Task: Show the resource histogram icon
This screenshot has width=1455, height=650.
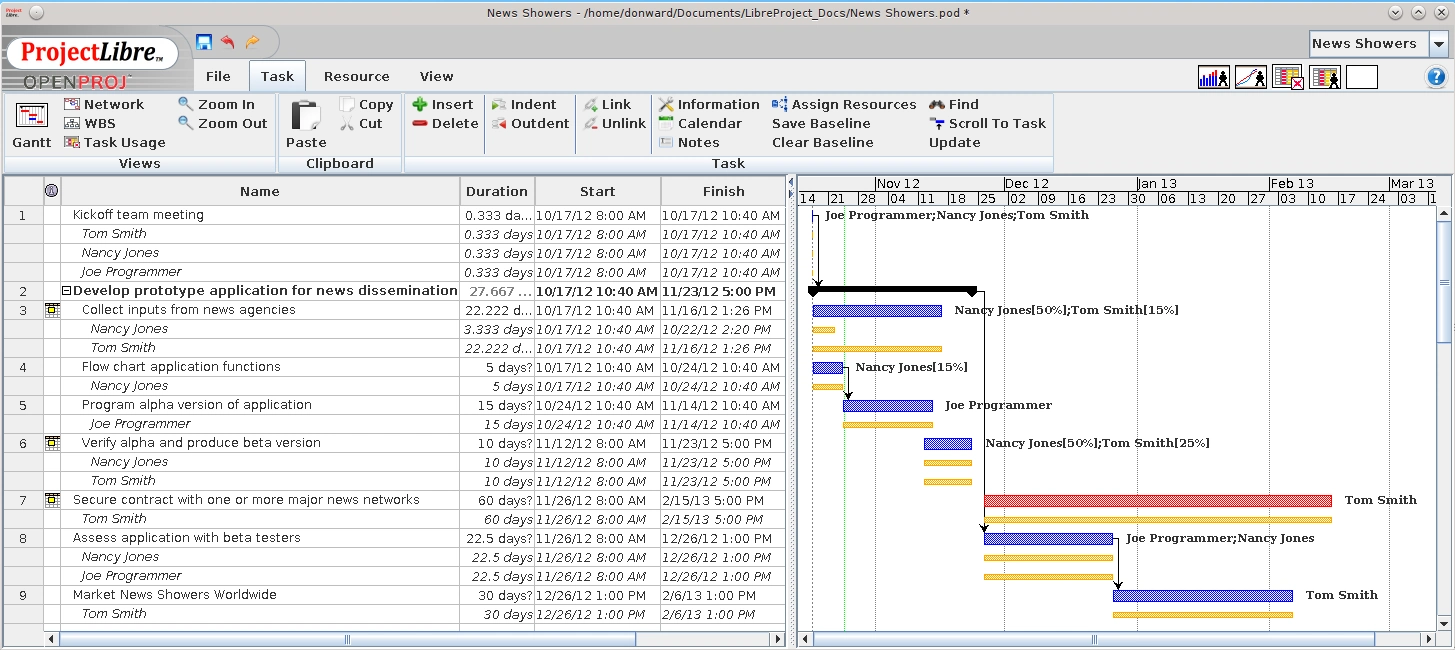Action: click(x=1213, y=77)
